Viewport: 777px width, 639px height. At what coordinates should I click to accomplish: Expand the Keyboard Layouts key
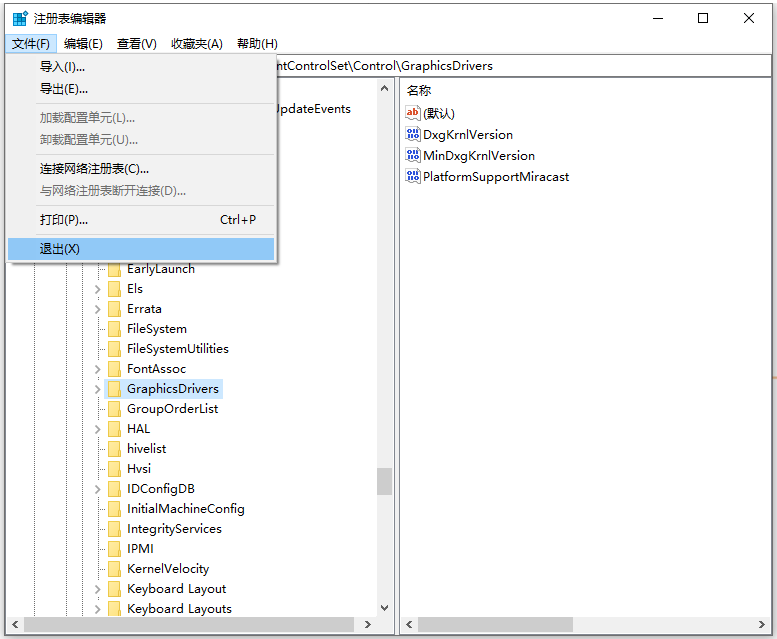[x=98, y=609]
